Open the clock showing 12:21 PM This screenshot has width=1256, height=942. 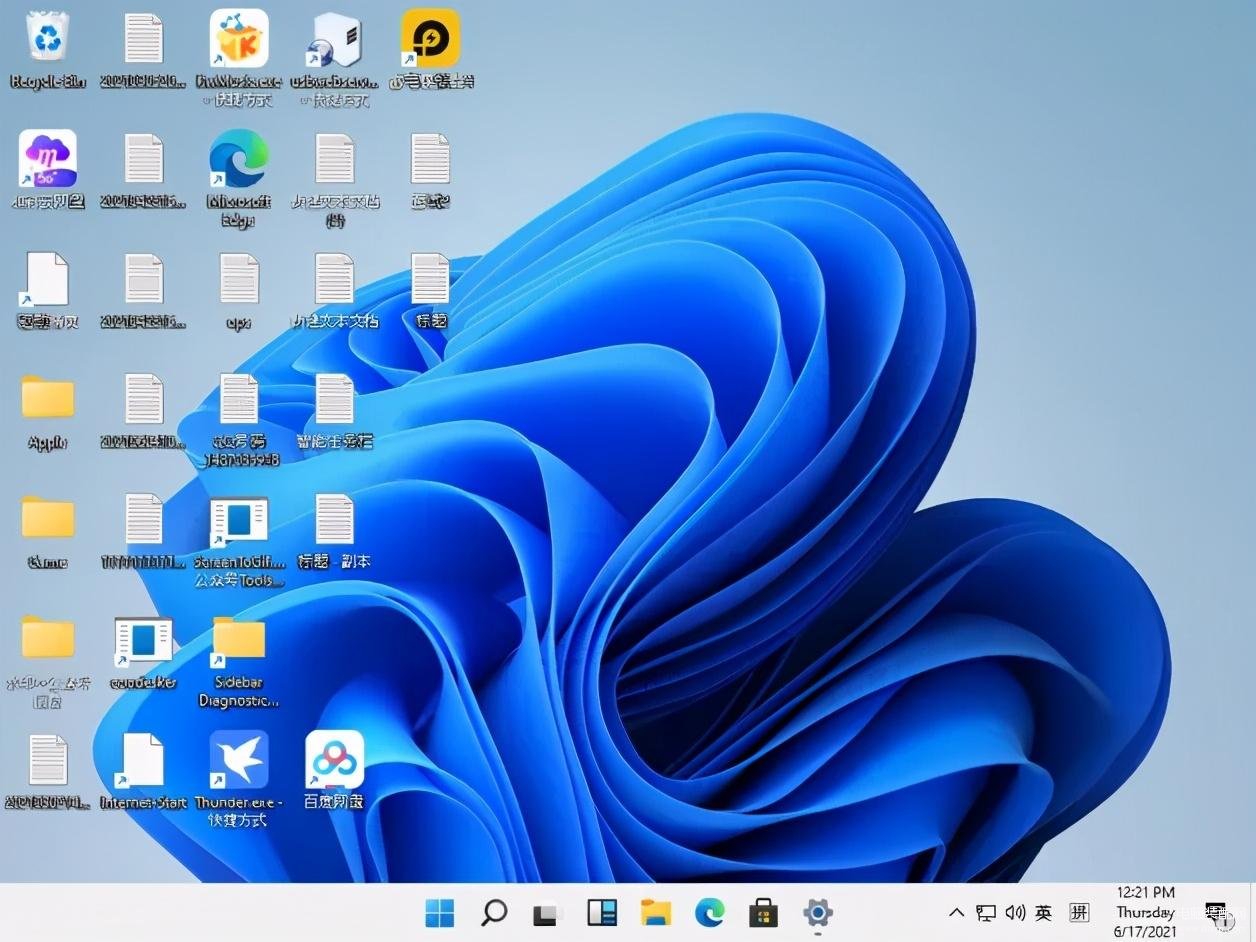[x=1145, y=912]
